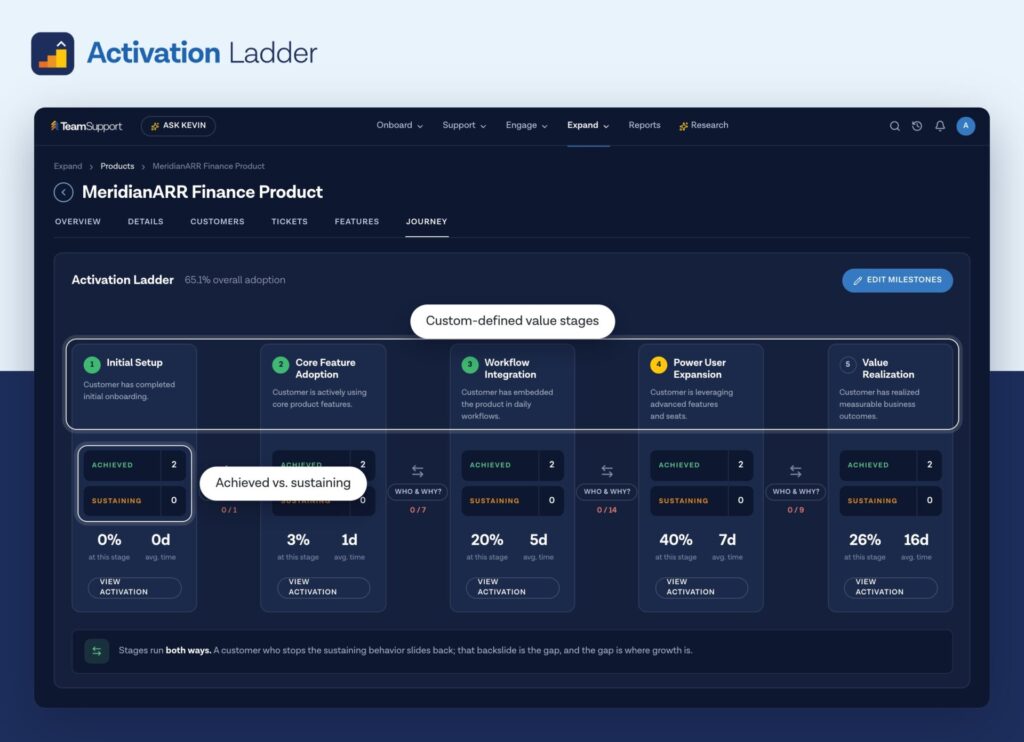Open Who & Why above 0/7
This screenshot has width=1024, height=742.
[418, 491]
